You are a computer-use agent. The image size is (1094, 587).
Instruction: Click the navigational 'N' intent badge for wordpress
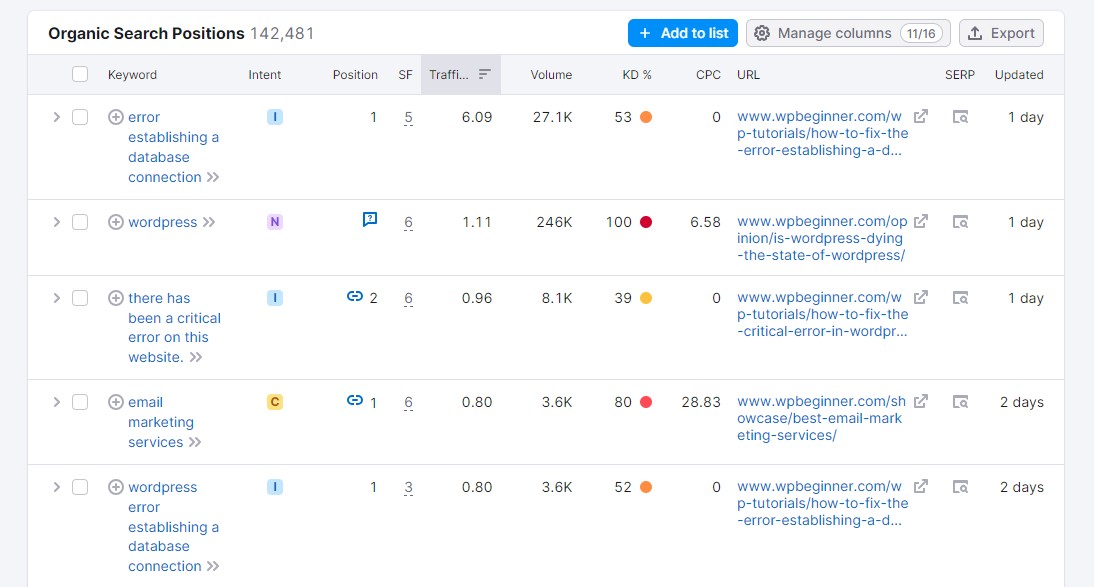[x=275, y=222]
